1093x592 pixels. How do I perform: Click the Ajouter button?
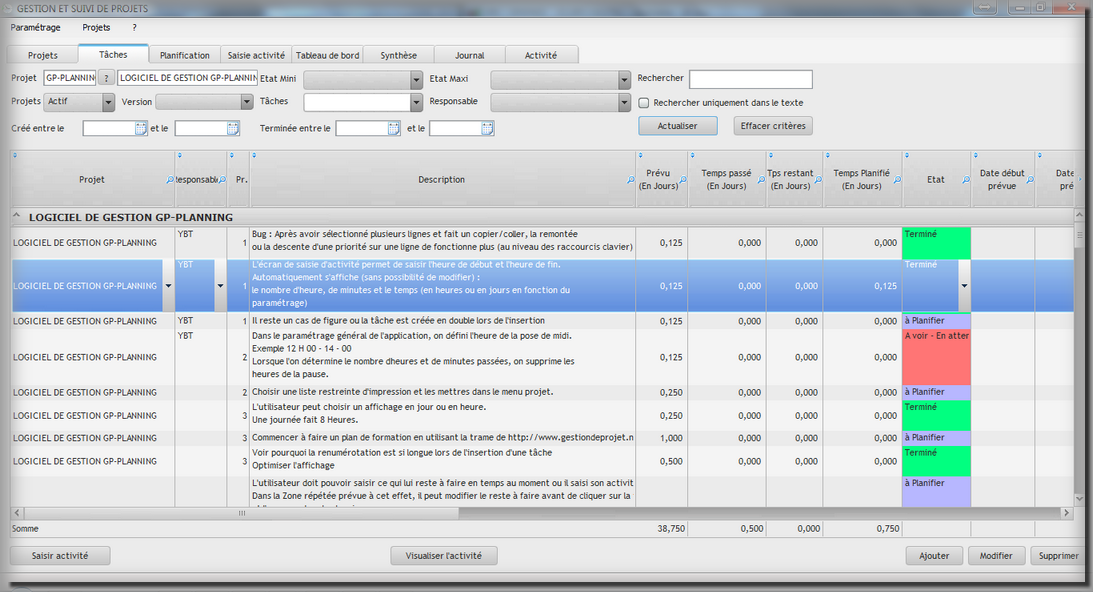(934, 556)
